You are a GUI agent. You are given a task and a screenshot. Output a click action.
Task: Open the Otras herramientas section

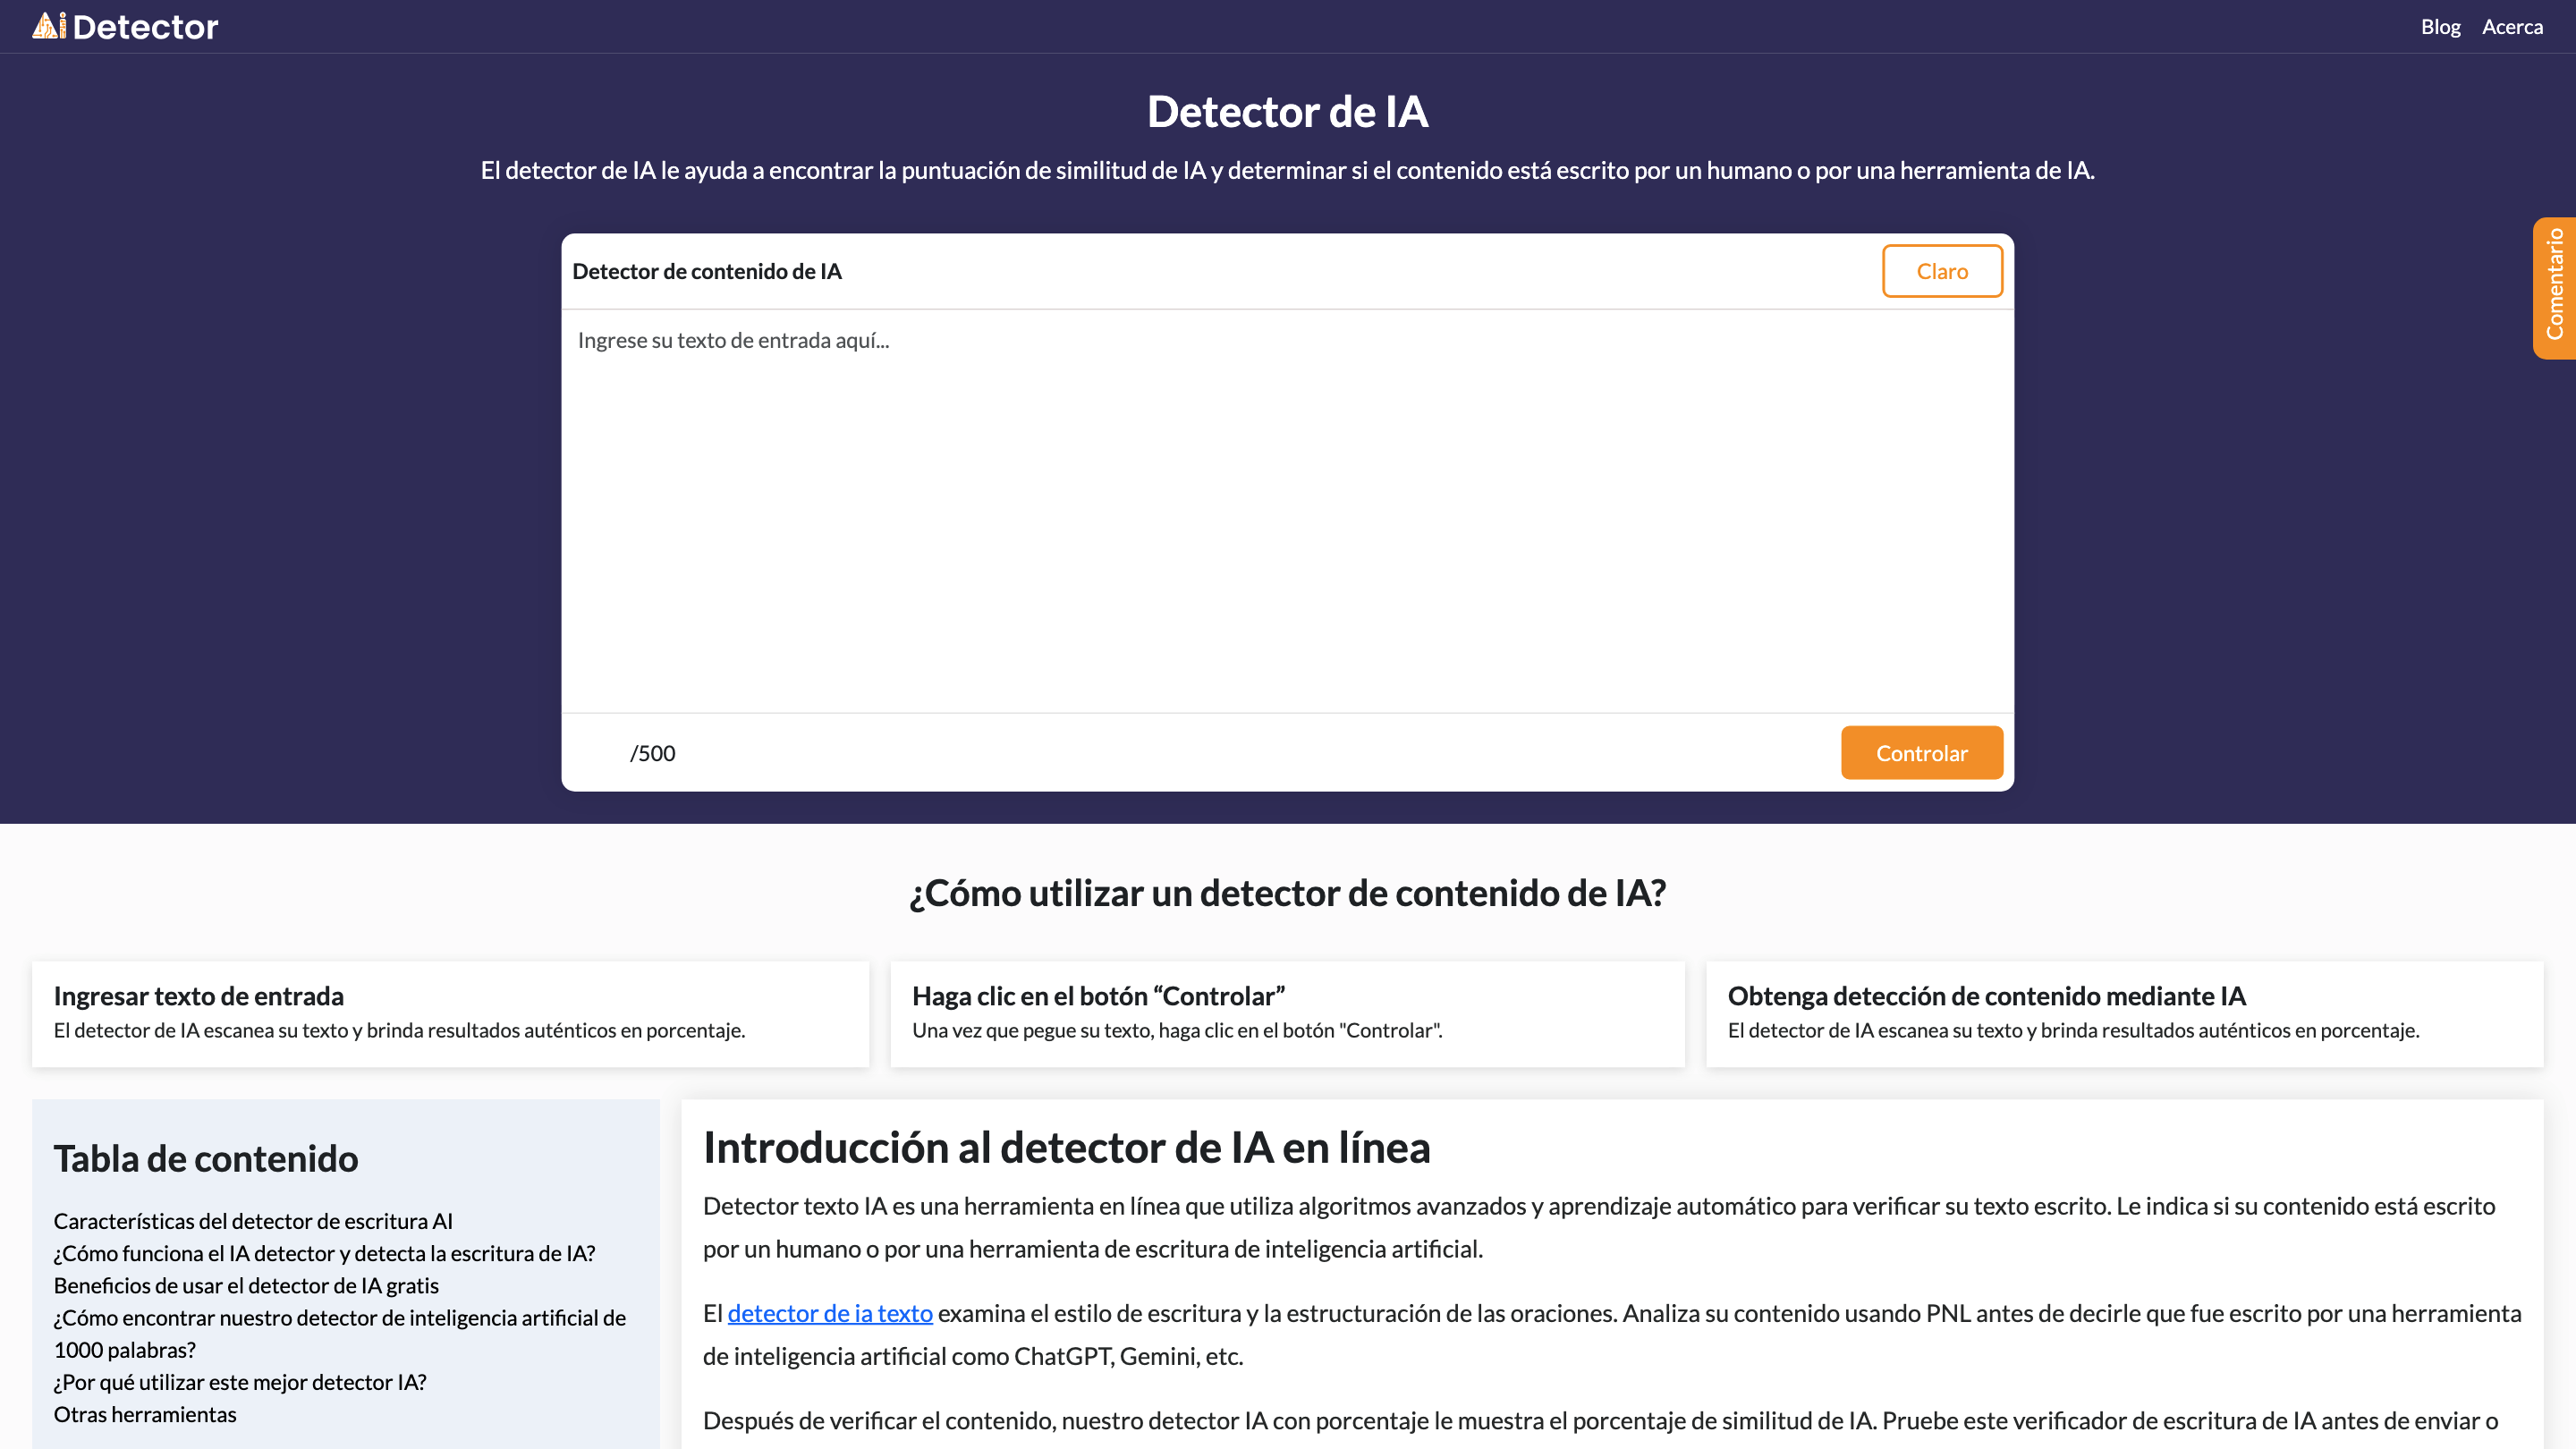point(145,1413)
